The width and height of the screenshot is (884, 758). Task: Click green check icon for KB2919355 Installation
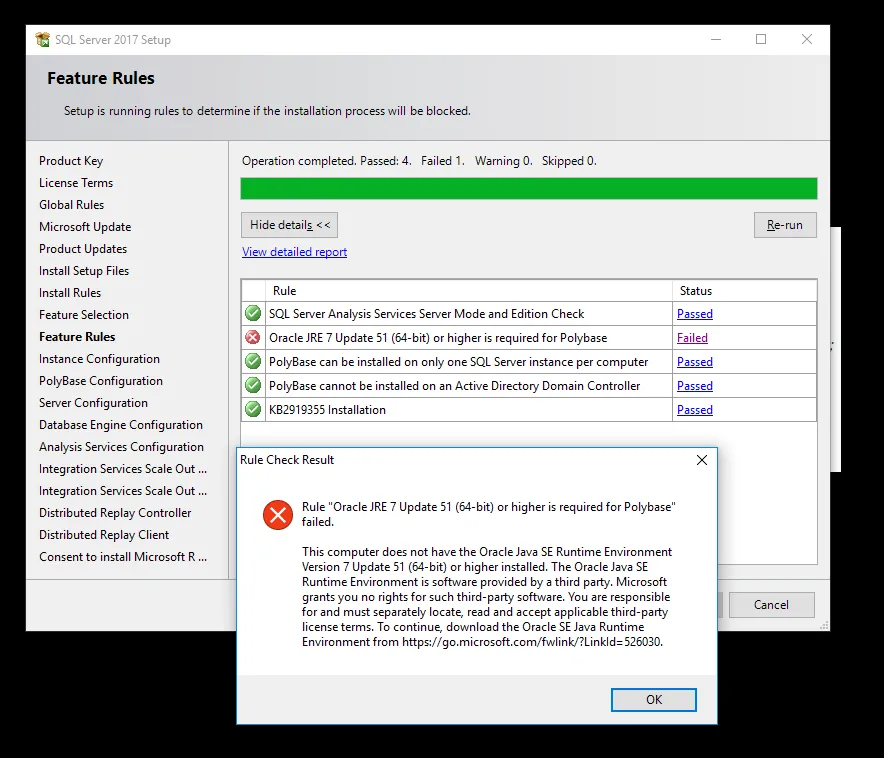[x=253, y=410]
